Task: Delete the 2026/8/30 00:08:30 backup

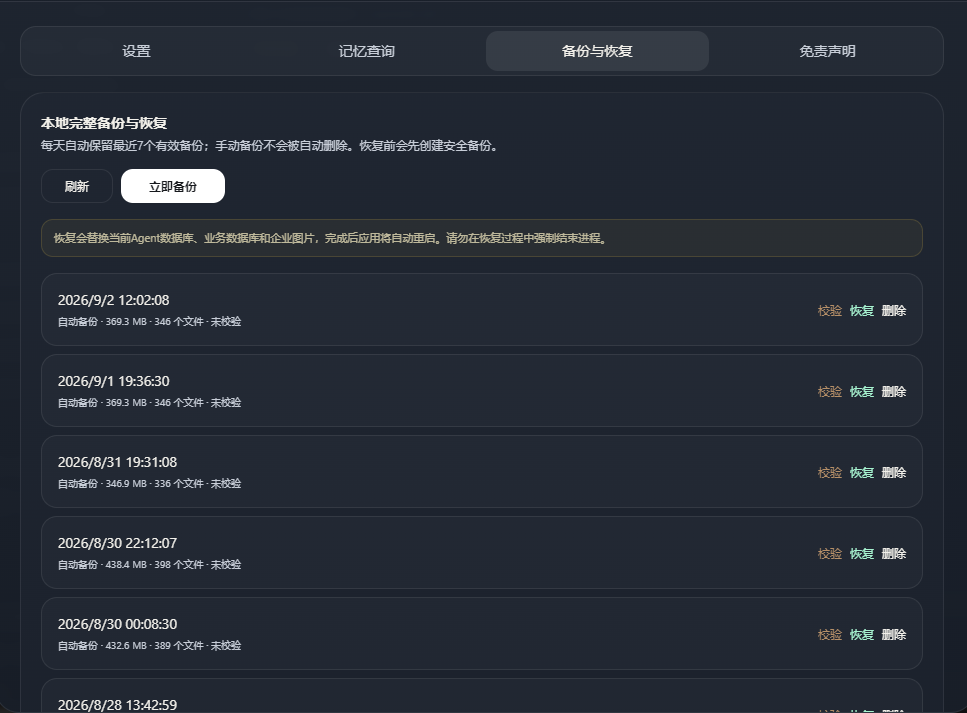Action: [894, 635]
